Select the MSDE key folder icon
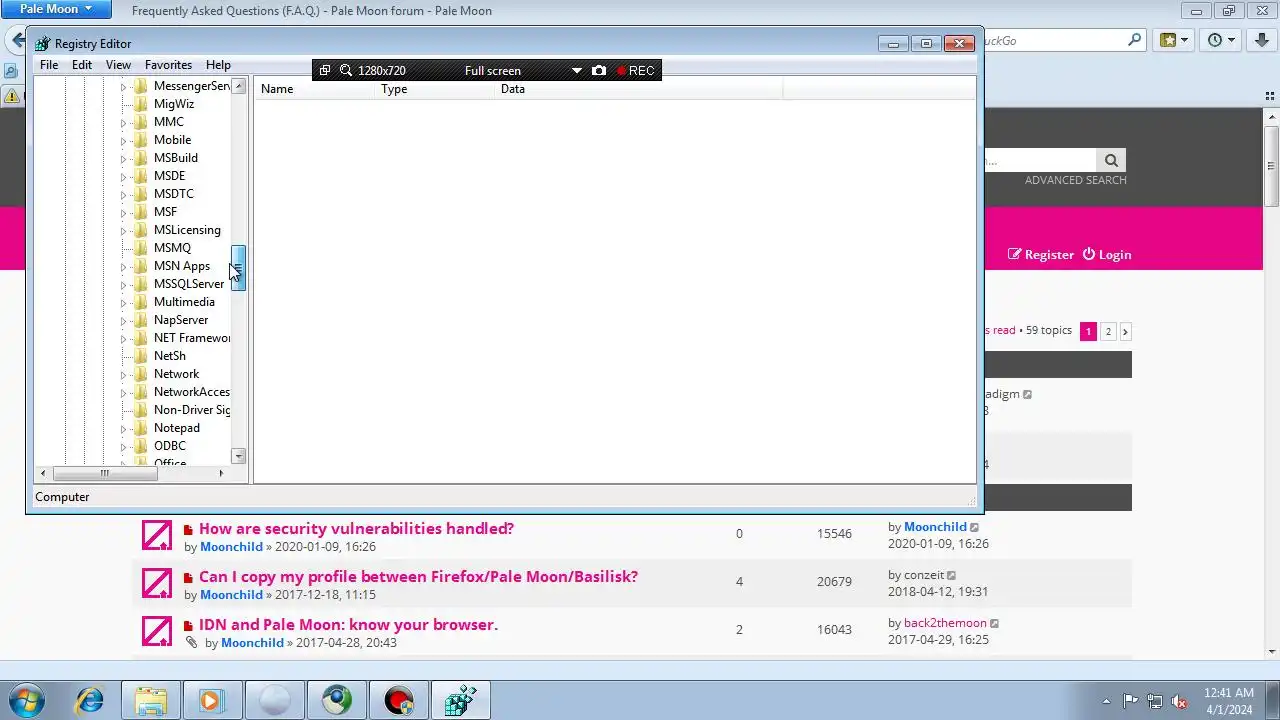Image resolution: width=1280 pixels, height=720 pixels. [141, 176]
